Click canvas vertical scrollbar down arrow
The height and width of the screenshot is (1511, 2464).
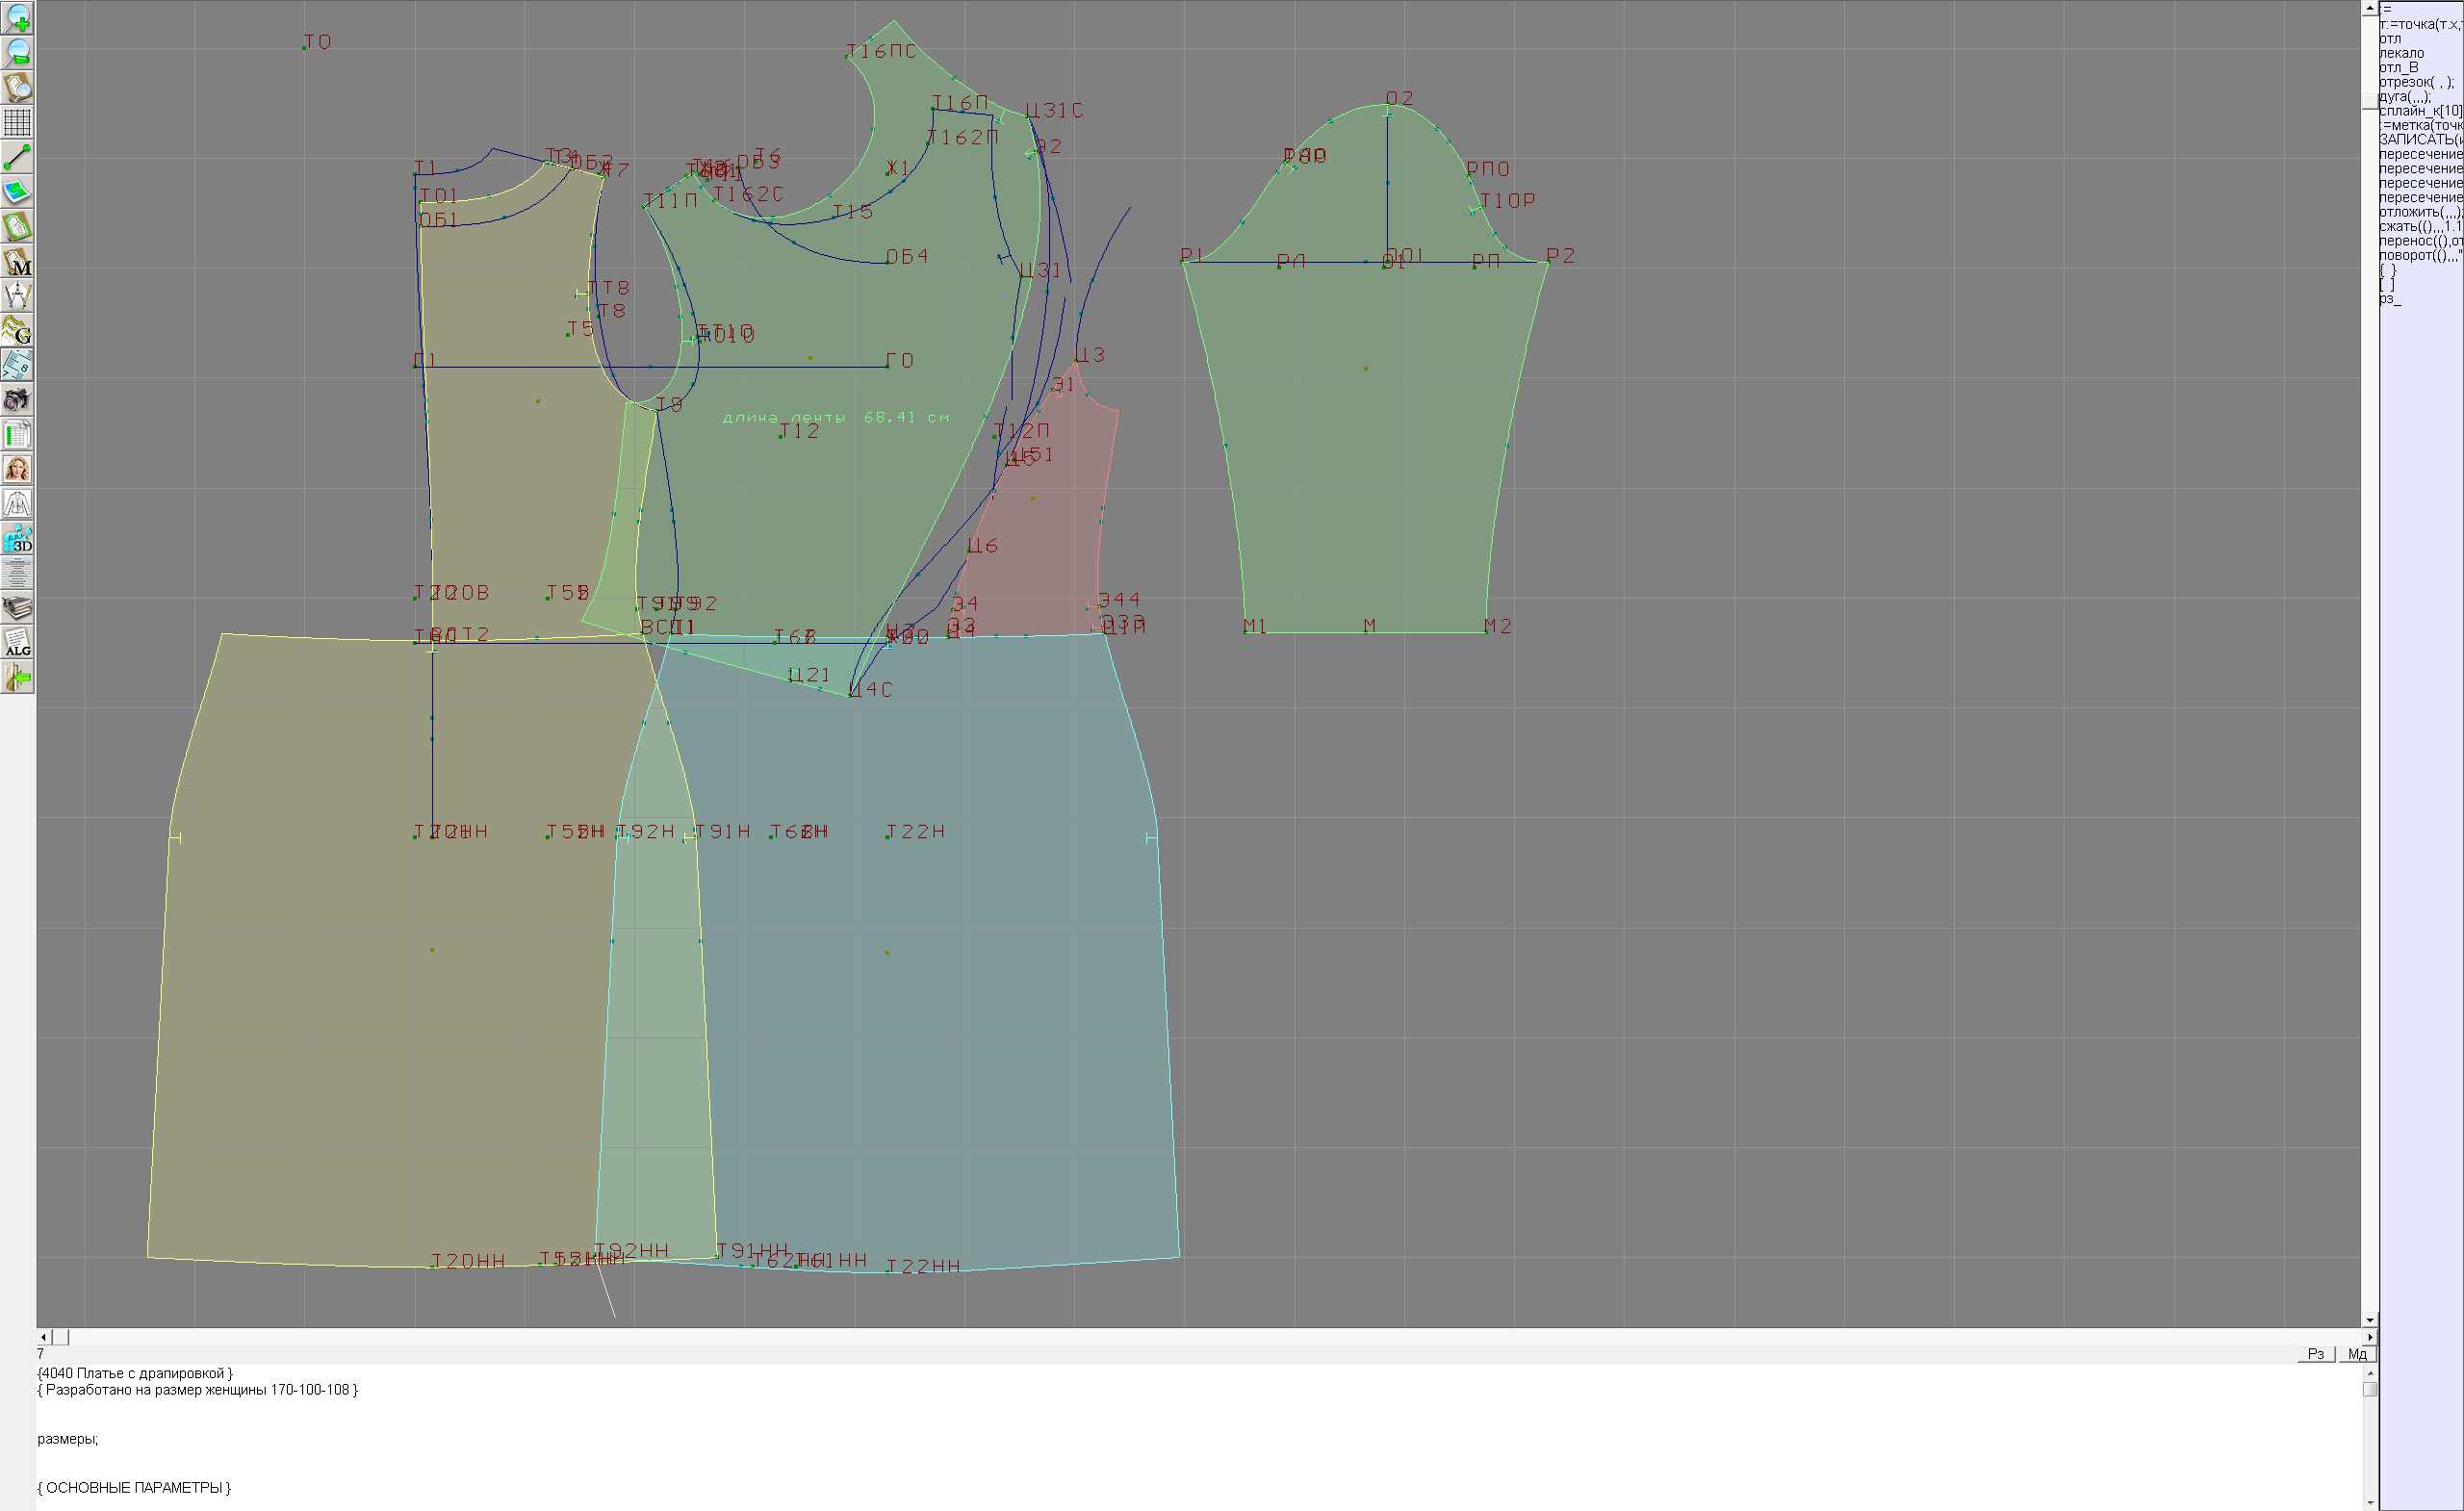2369,1320
